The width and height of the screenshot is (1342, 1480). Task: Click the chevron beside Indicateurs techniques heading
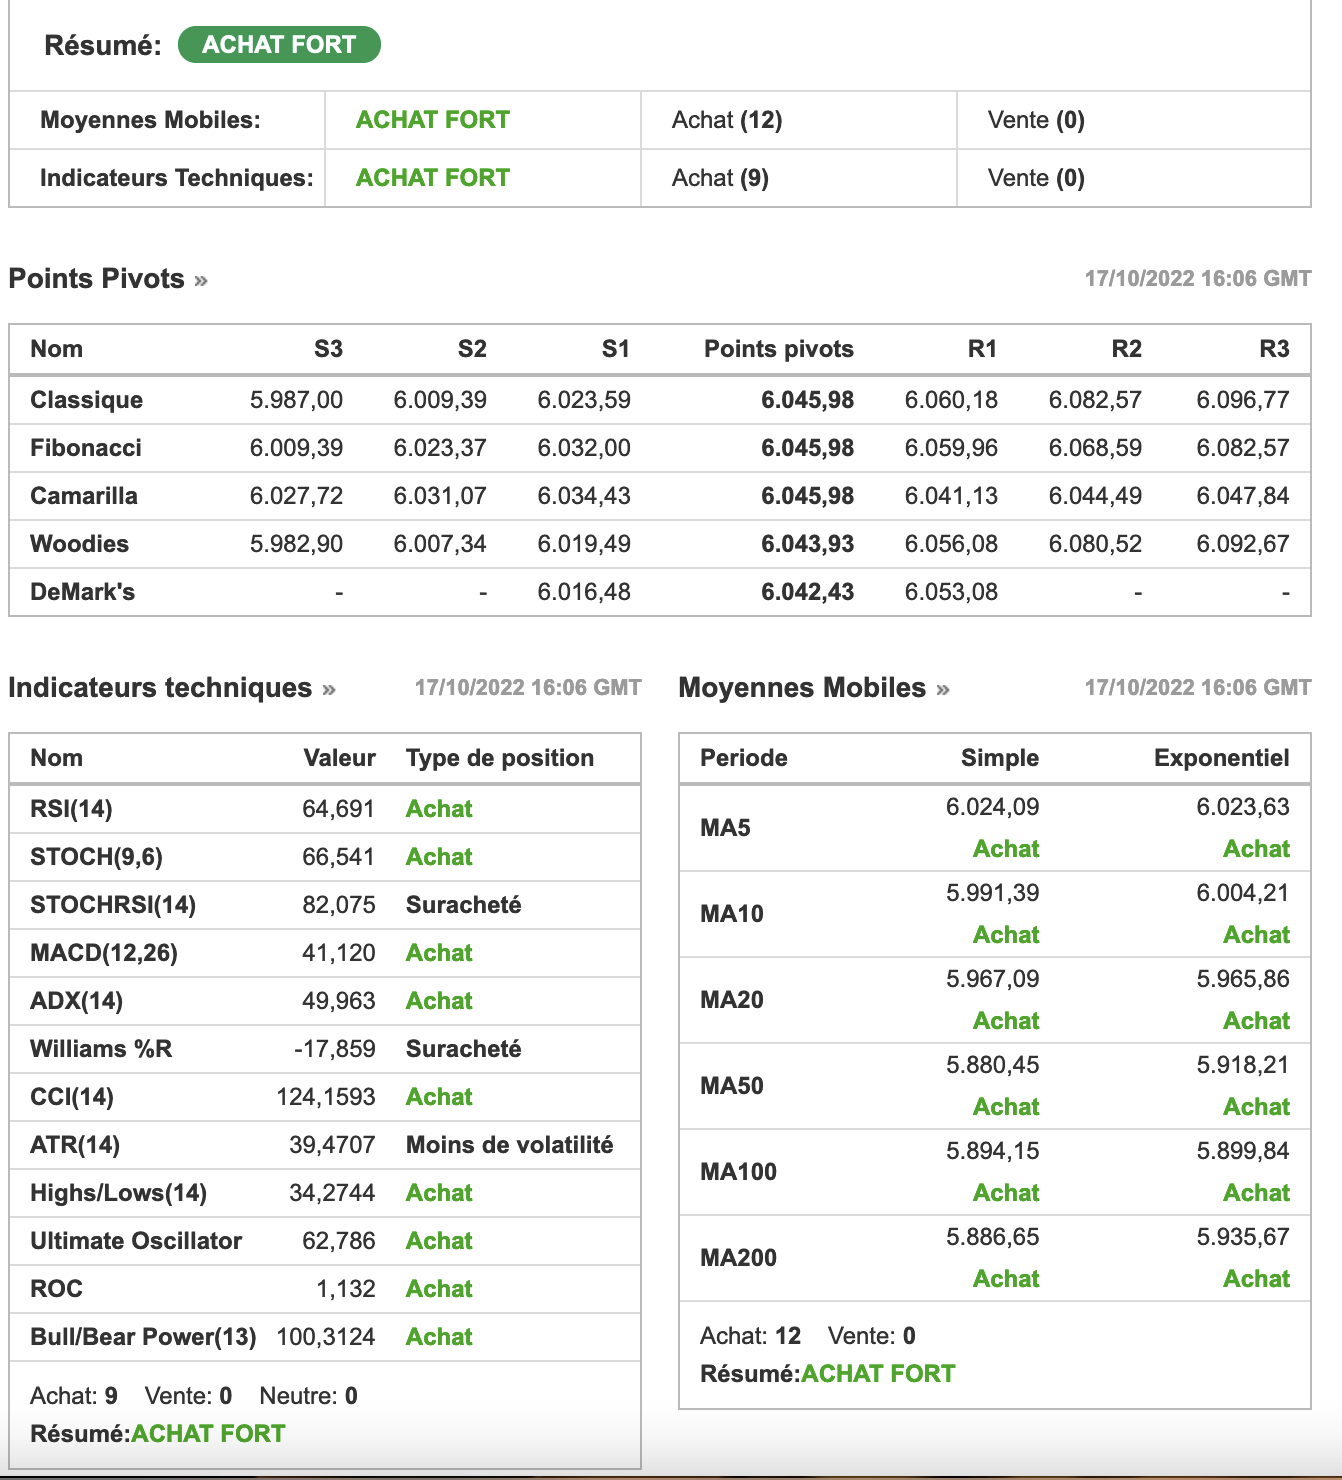coord(329,689)
